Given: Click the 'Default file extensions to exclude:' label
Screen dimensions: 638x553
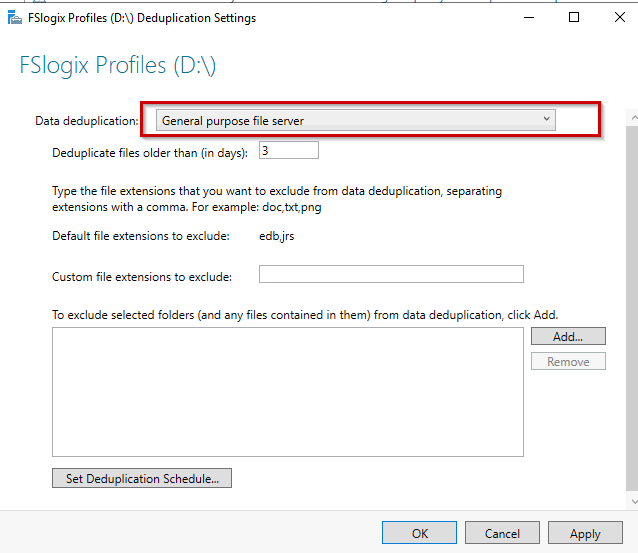Looking at the screenshot, I should tap(141, 236).
